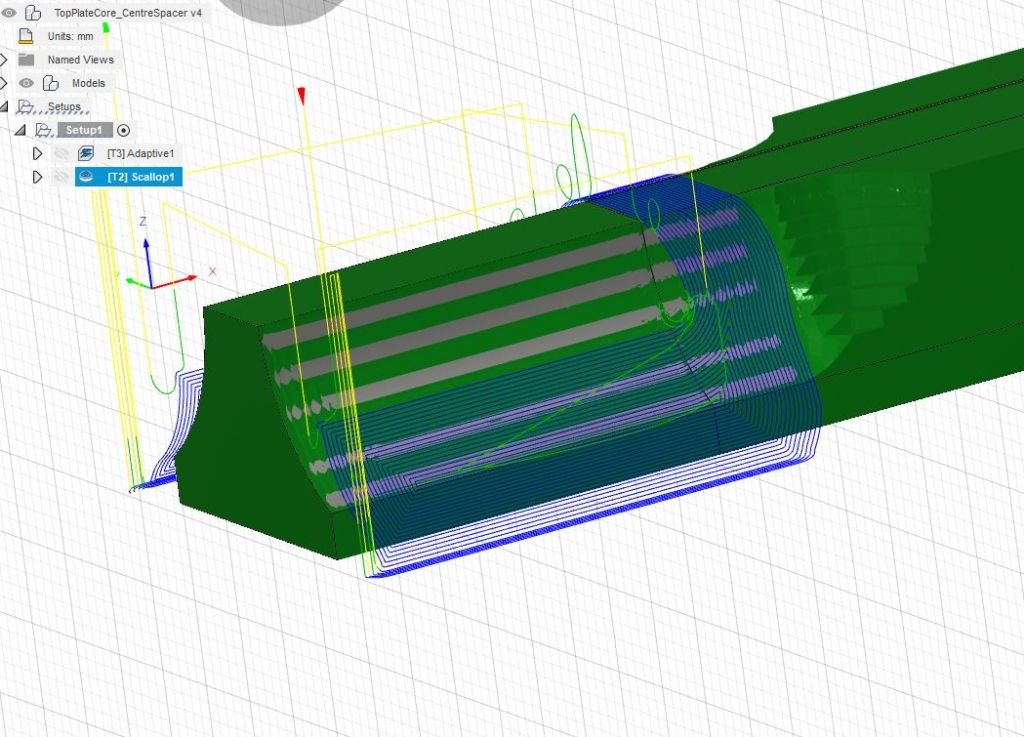Expand the Models node
The height and width of the screenshot is (737, 1024).
tap(4, 83)
